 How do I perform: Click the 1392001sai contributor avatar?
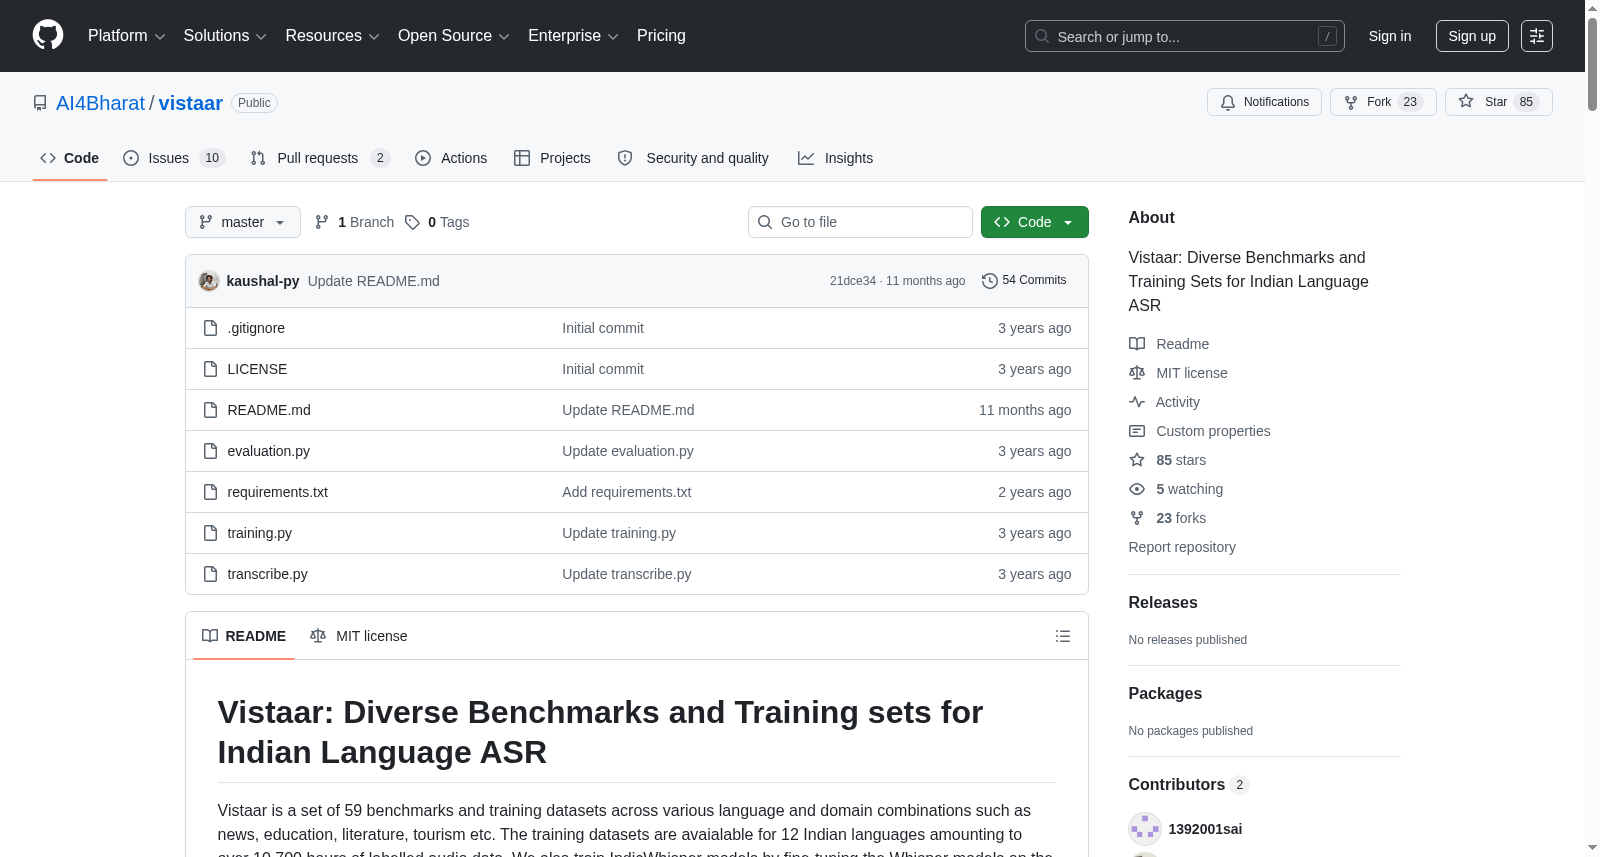[1145, 829]
